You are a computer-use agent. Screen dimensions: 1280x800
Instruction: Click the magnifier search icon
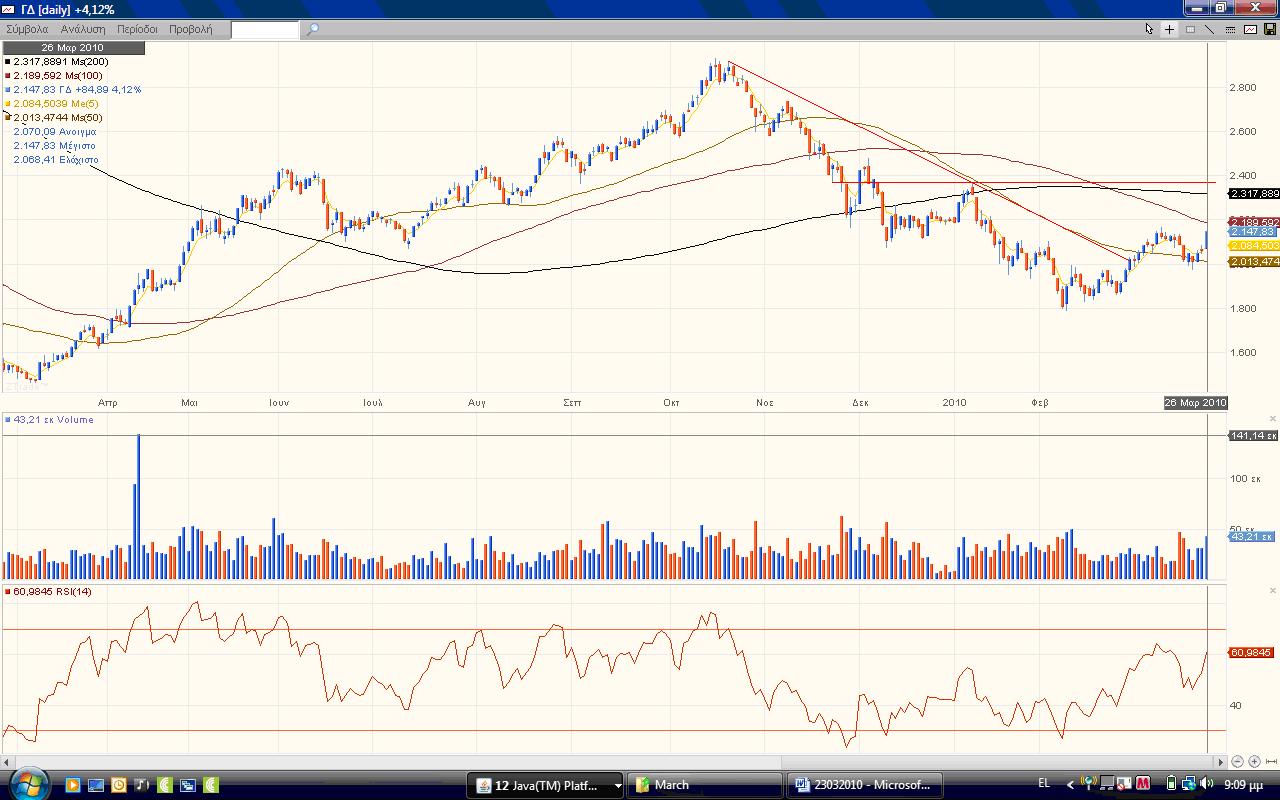(312, 29)
